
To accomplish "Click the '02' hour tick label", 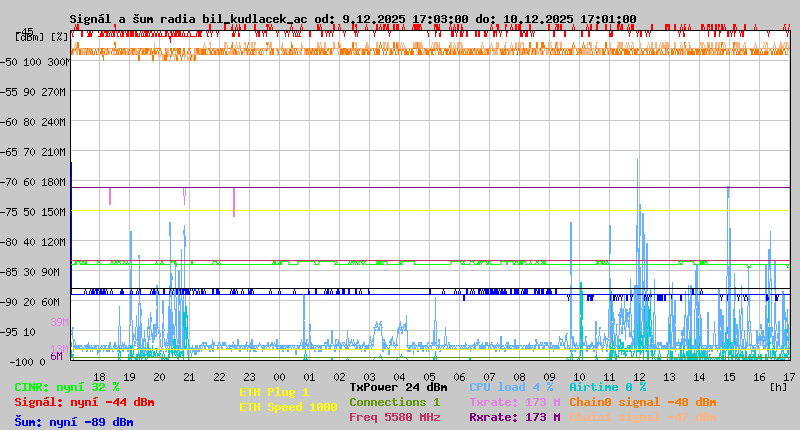I will tap(340, 377).
